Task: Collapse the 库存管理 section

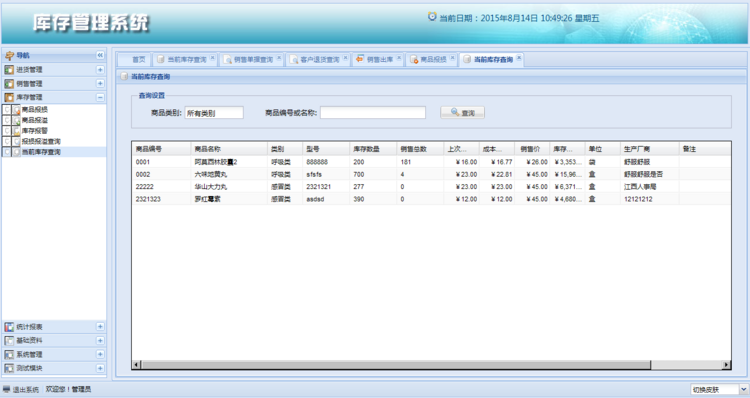Action: point(100,97)
